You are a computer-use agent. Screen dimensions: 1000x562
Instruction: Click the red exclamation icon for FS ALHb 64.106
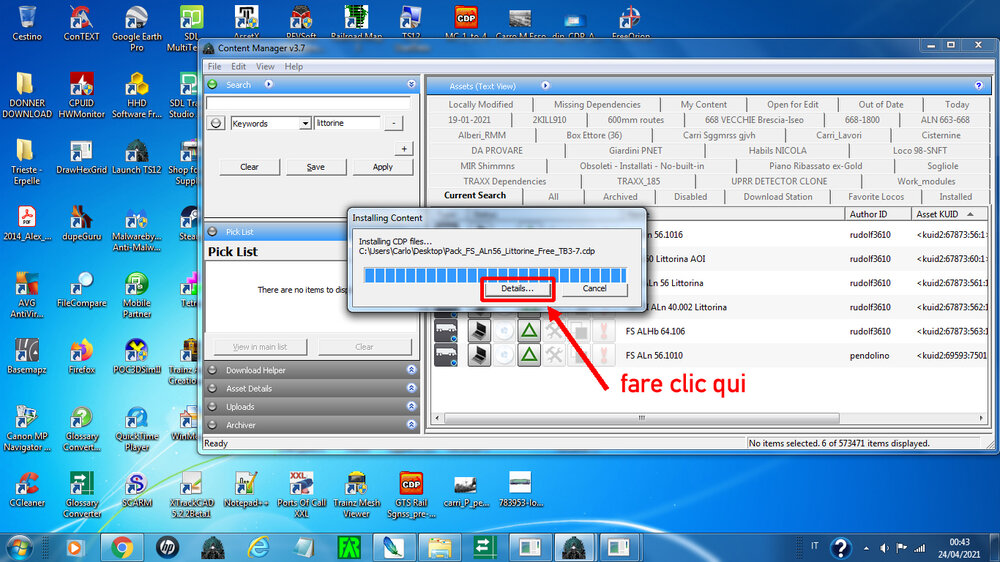[x=603, y=330]
